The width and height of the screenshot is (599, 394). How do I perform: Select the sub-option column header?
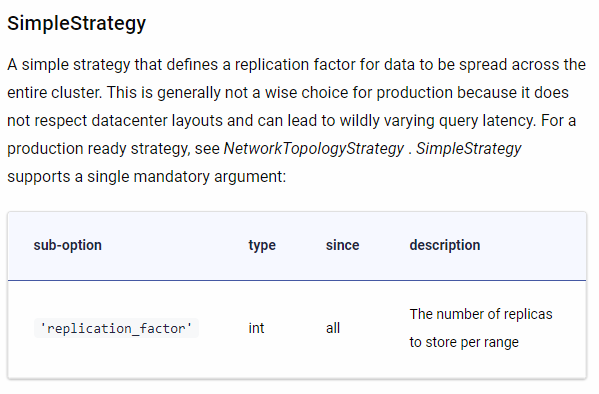[x=68, y=245]
